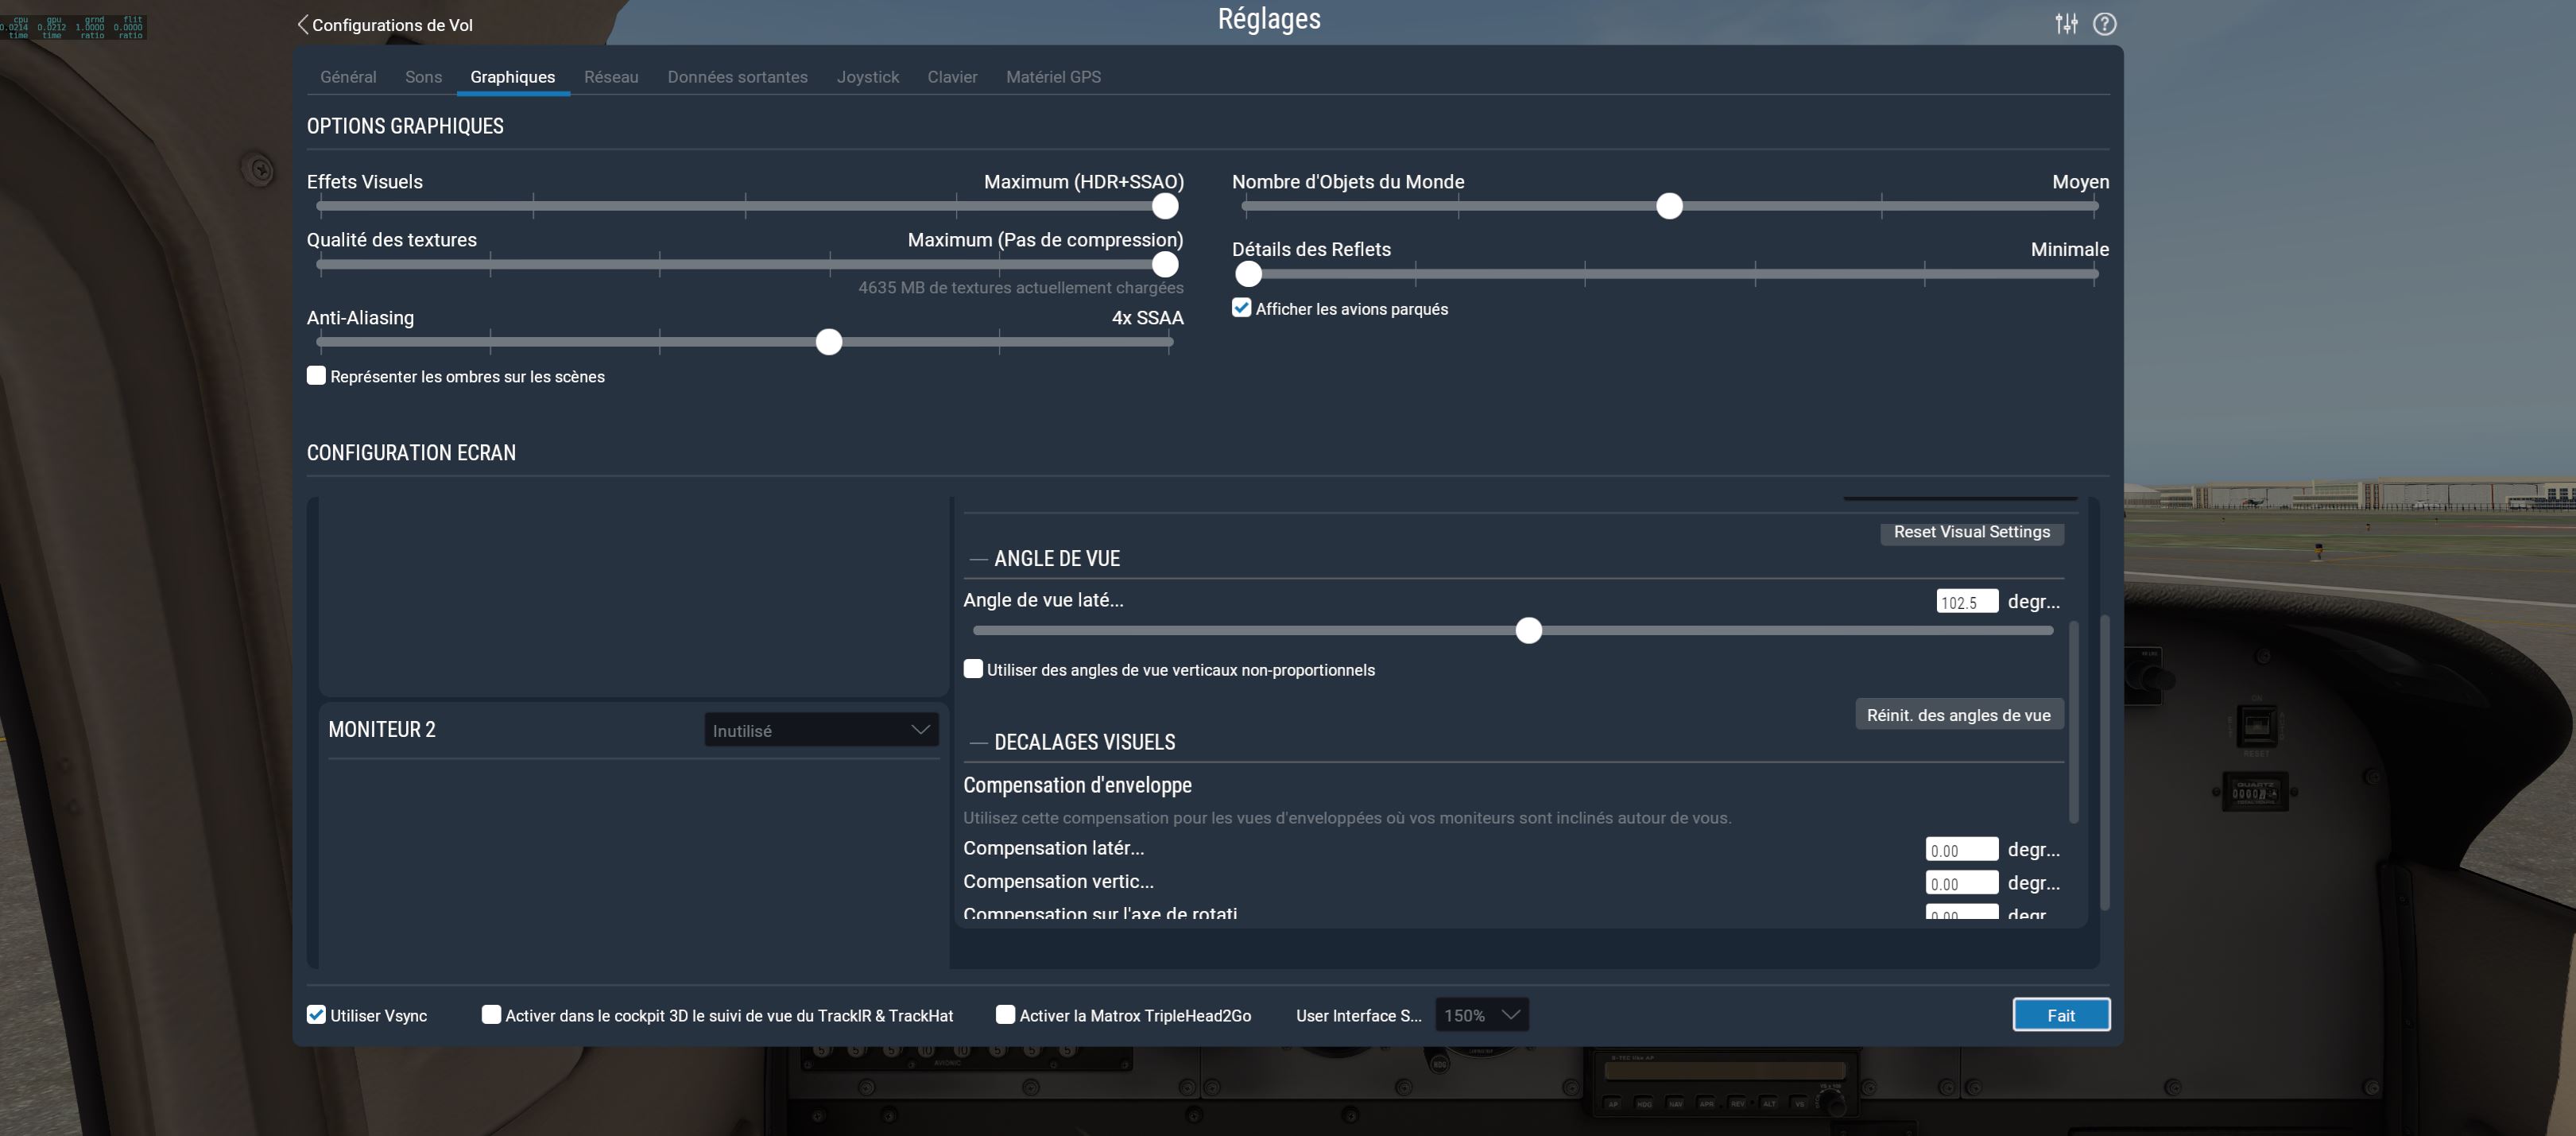This screenshot has width=2576, height=1136.
Task: Click the Compensation verticale 0.00 field
Action: (x=1962, y=883)
